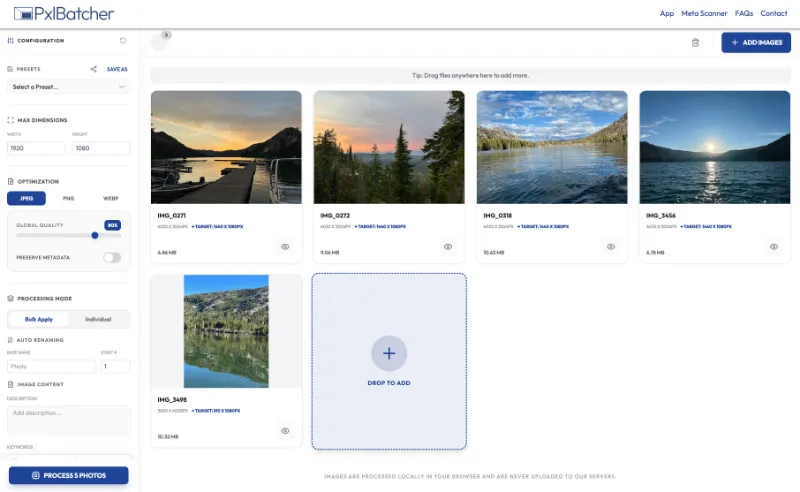Select the IMG_3498 portrait thumbnail

pyautogui.click(x=226, y=331)
